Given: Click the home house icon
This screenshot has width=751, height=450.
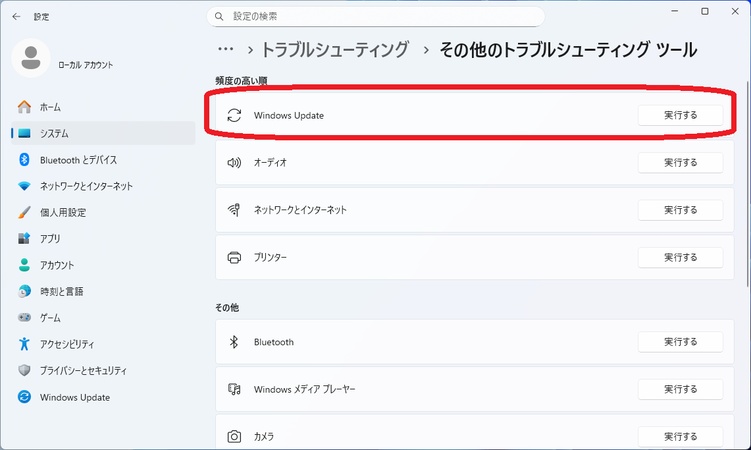Looking at the screenshot, I should pos(24,107).
